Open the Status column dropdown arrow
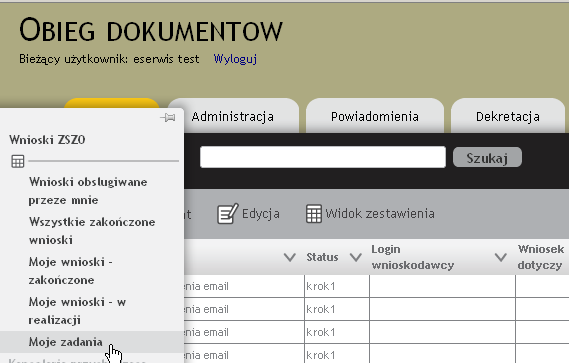 point(356,257)
